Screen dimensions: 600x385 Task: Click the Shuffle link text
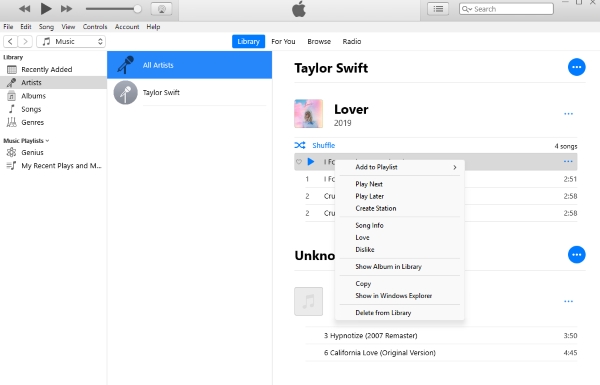[324, 145]
